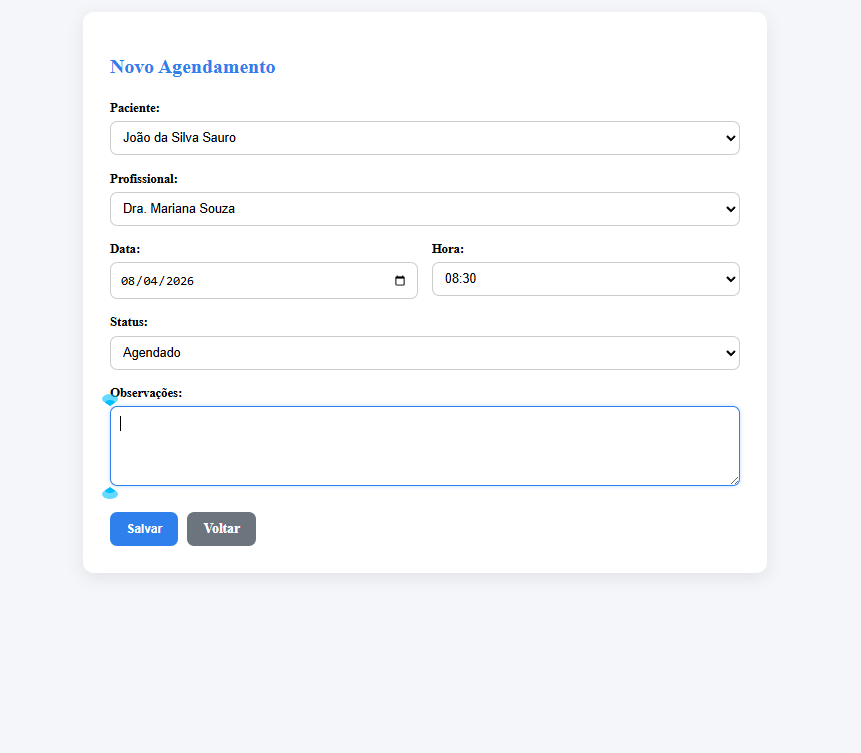Click the "Data:" field label

[125, 249]
